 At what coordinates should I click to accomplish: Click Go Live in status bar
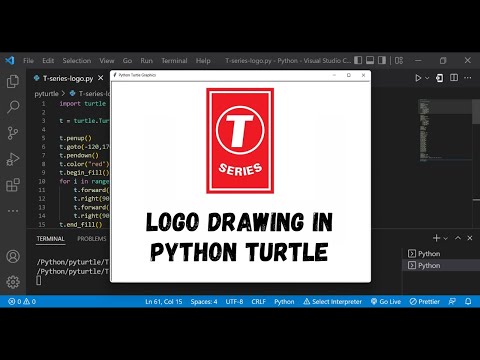tap(386, 302)
